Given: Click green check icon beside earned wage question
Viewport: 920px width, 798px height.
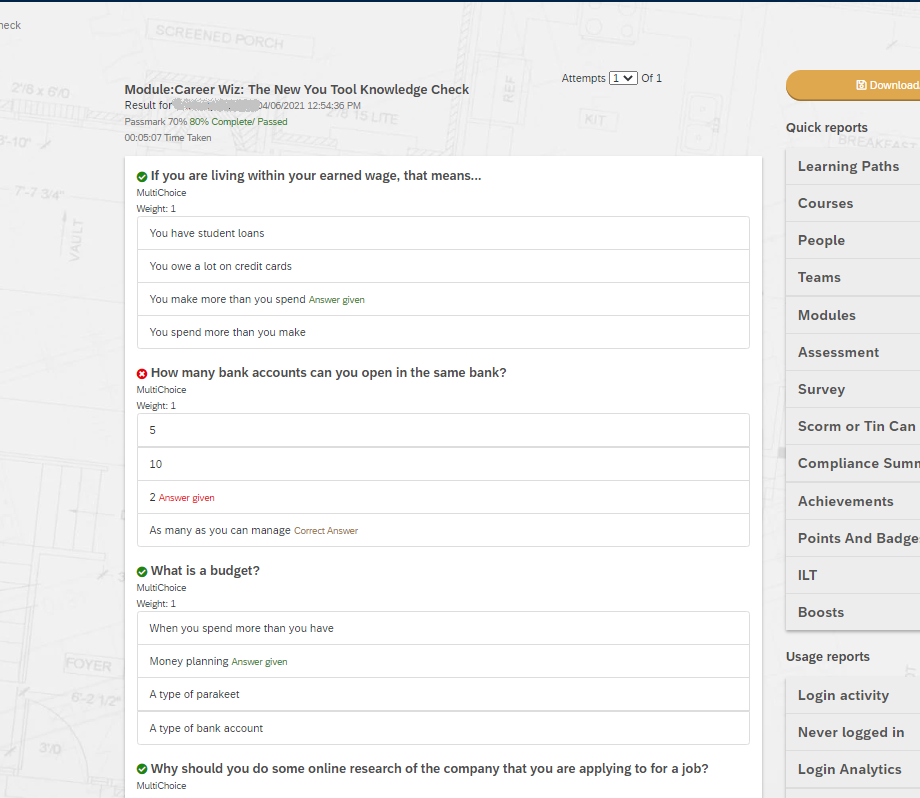Looking at the screenshot, I should pyautogui.click(x=142, y=177).
